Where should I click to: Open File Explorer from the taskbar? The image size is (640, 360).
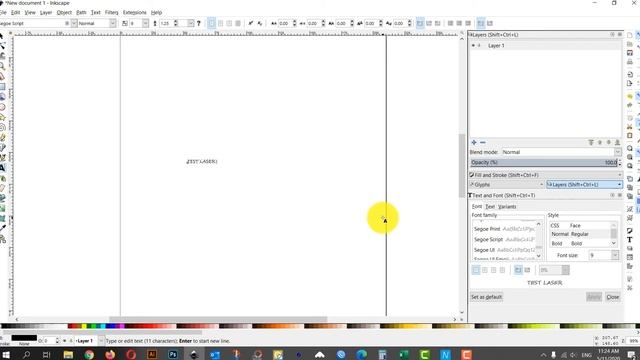click(x=68, y=354)
